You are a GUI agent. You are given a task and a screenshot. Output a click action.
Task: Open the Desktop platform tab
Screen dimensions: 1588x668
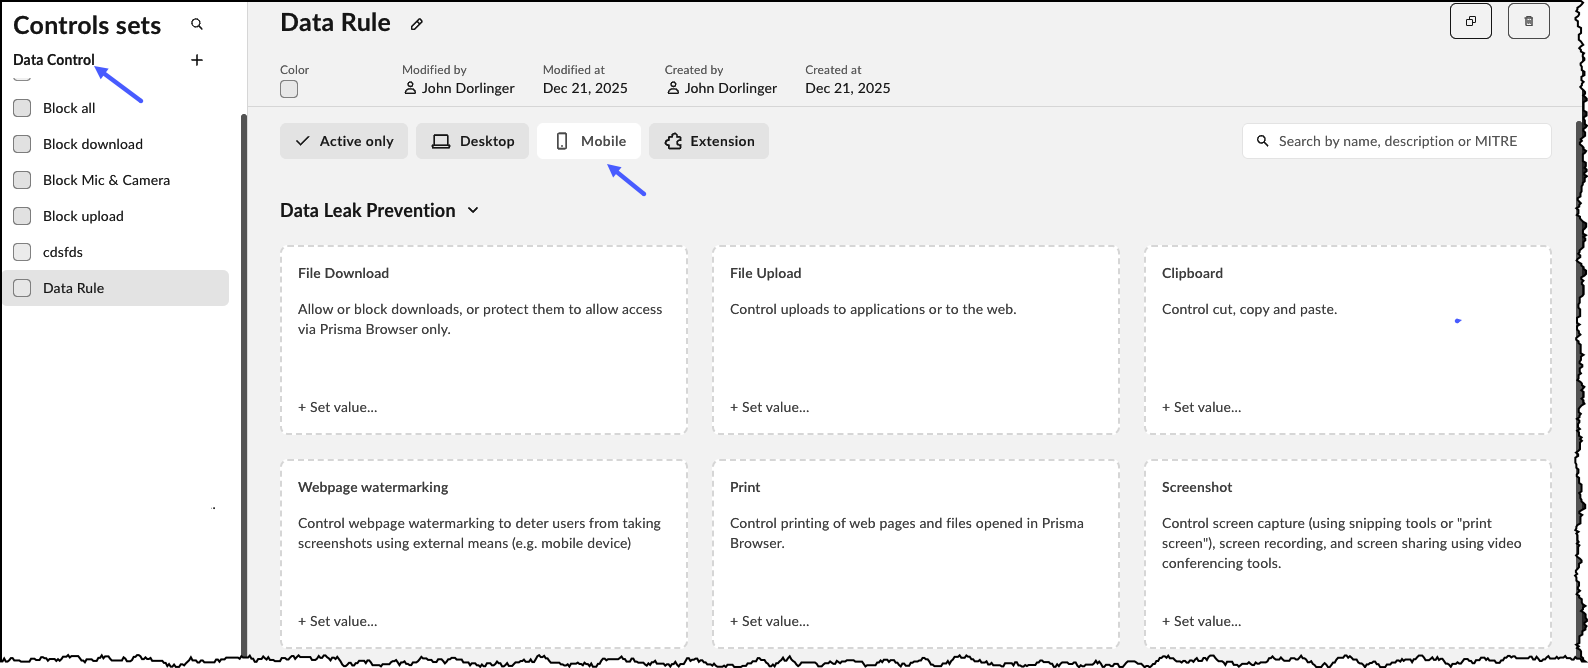coord(472,141)
